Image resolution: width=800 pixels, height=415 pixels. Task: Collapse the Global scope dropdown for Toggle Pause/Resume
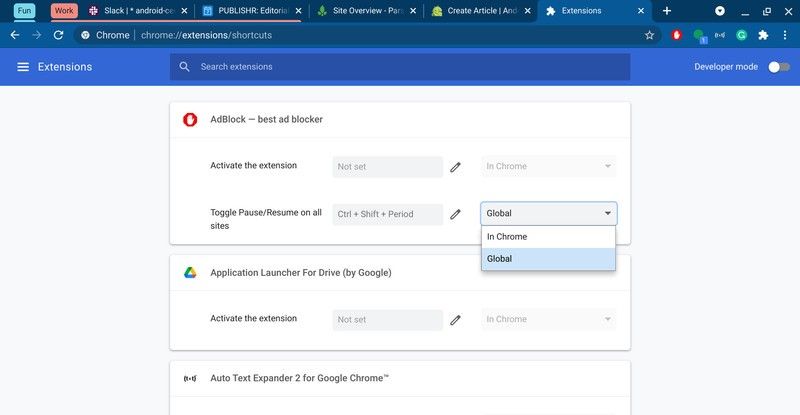coord(548,213)
